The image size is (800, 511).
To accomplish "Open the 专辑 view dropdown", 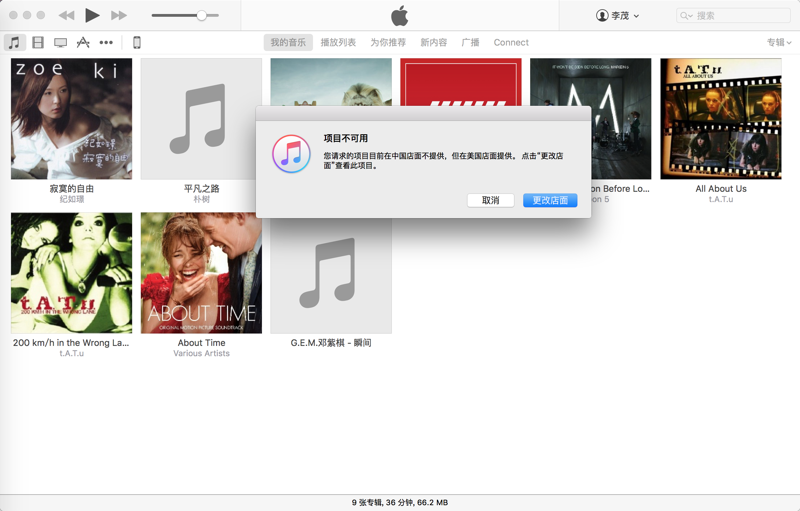I will (x=779, y=42).
